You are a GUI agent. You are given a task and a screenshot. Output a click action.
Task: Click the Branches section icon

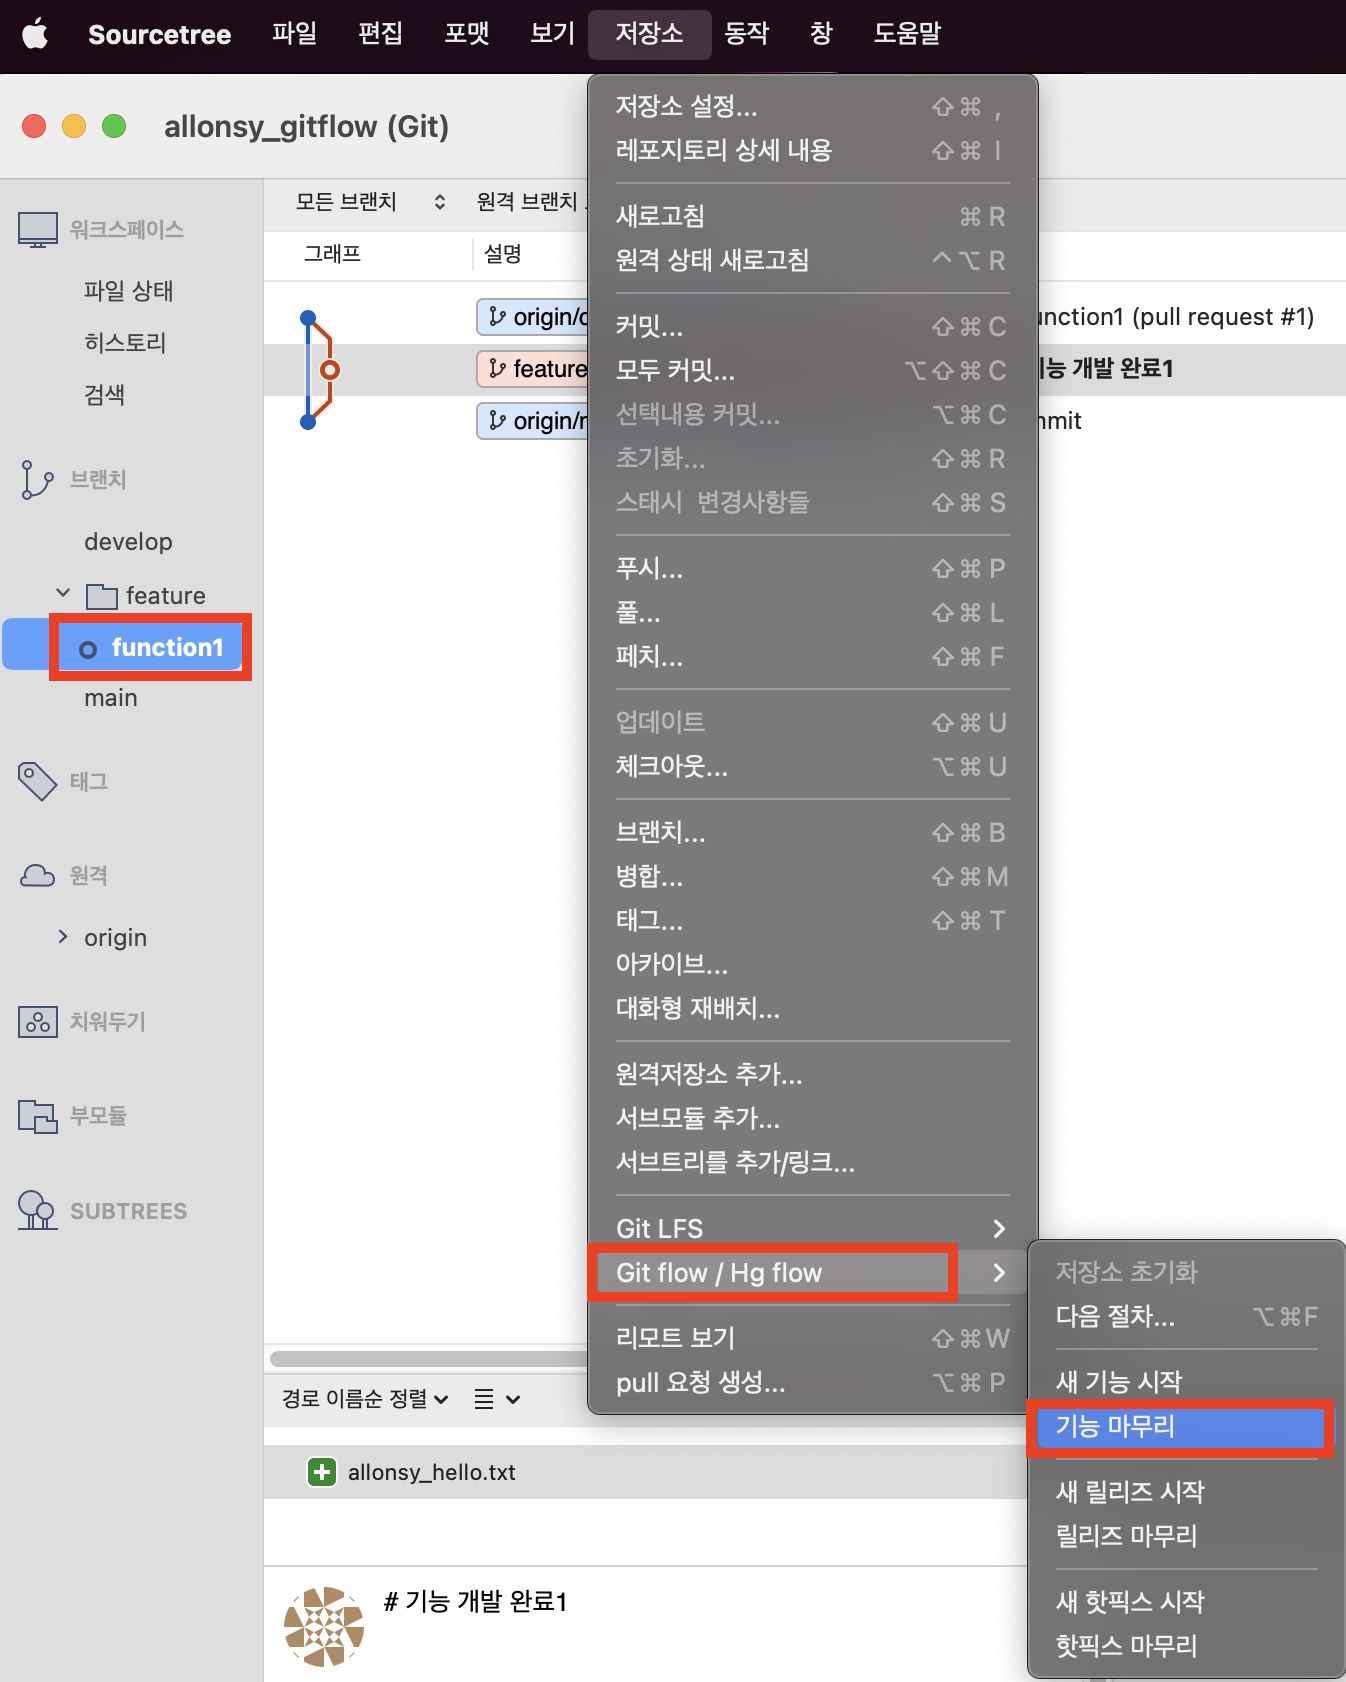point(37,480)
